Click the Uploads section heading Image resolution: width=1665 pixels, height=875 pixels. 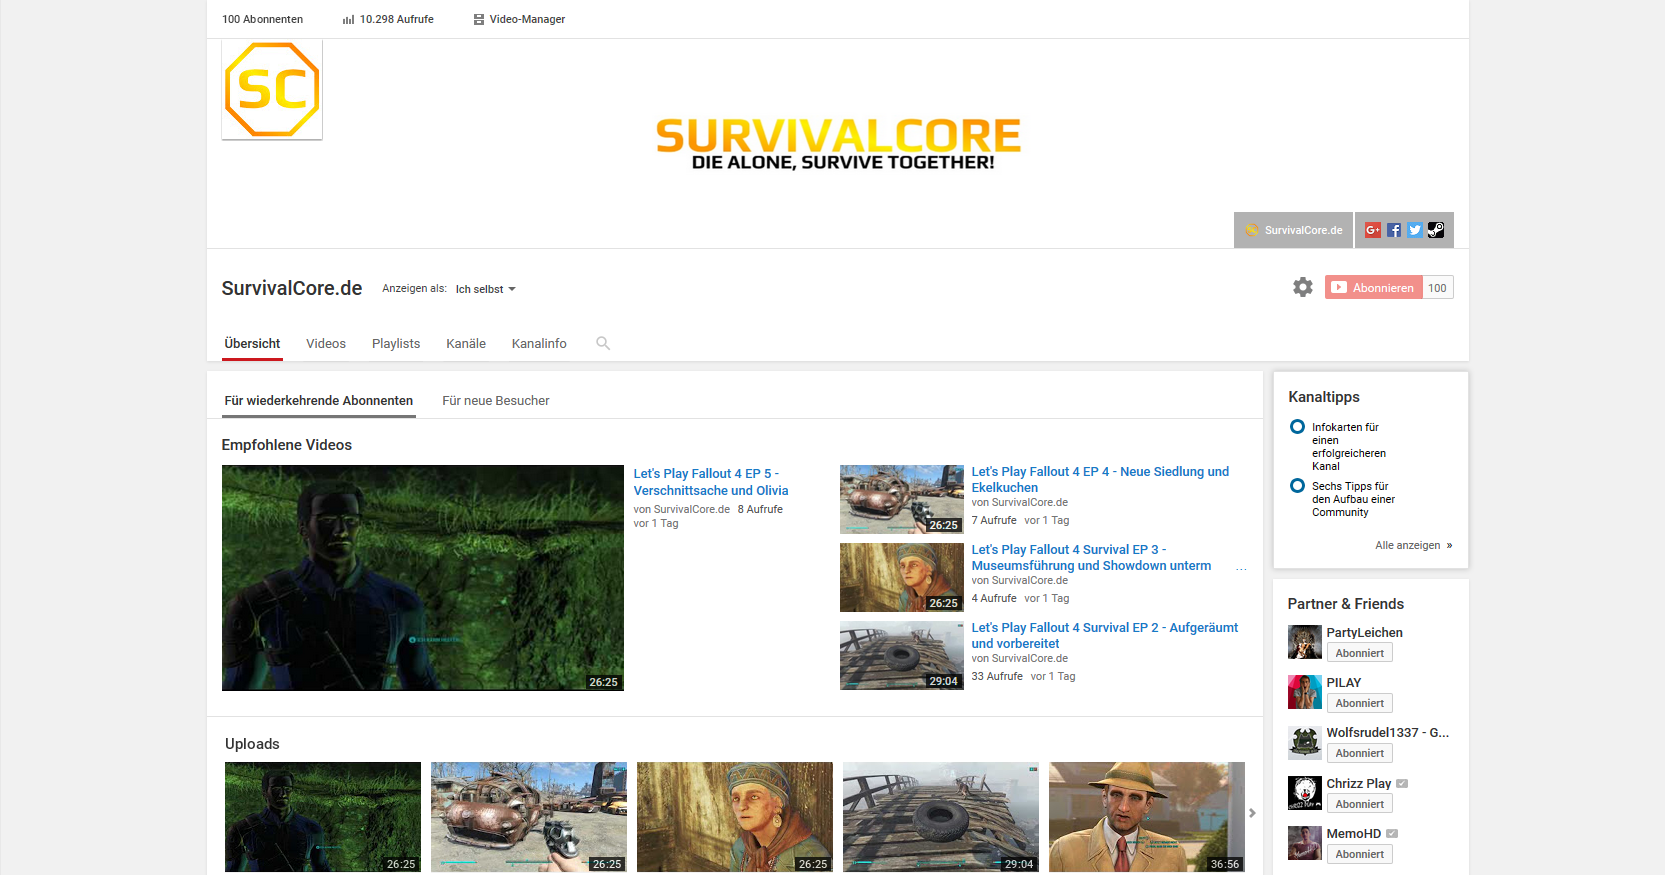click(252, 744)
